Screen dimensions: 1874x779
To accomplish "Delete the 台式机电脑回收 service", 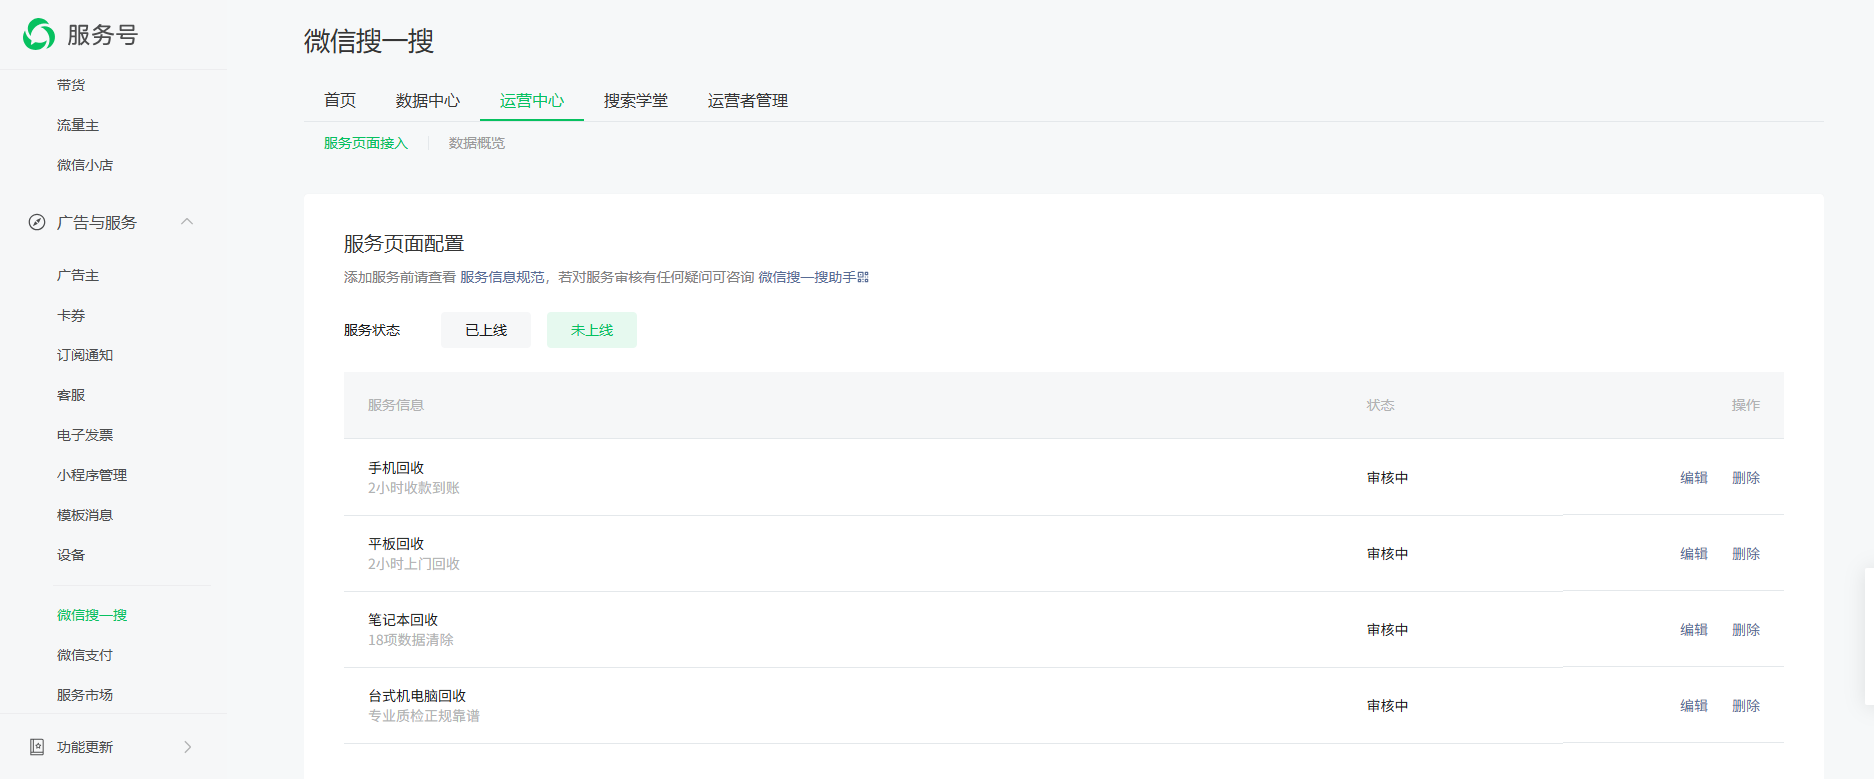I will point(1746,706).
